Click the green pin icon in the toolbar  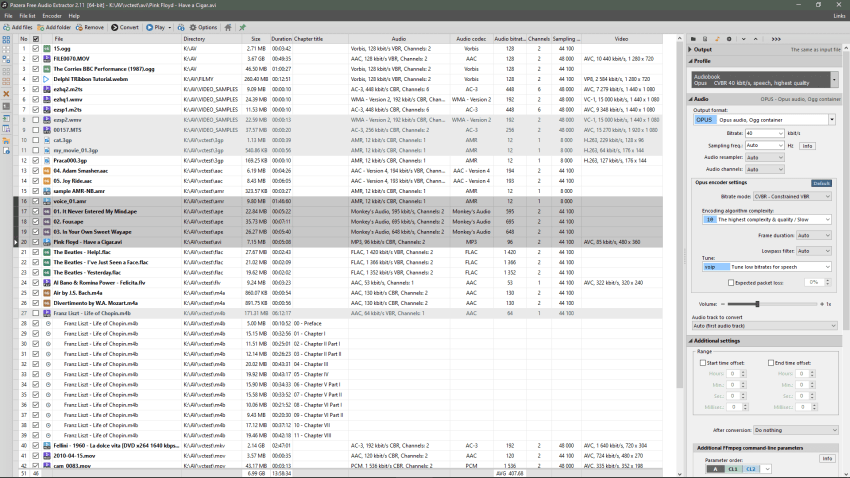(x=243, y=27)
